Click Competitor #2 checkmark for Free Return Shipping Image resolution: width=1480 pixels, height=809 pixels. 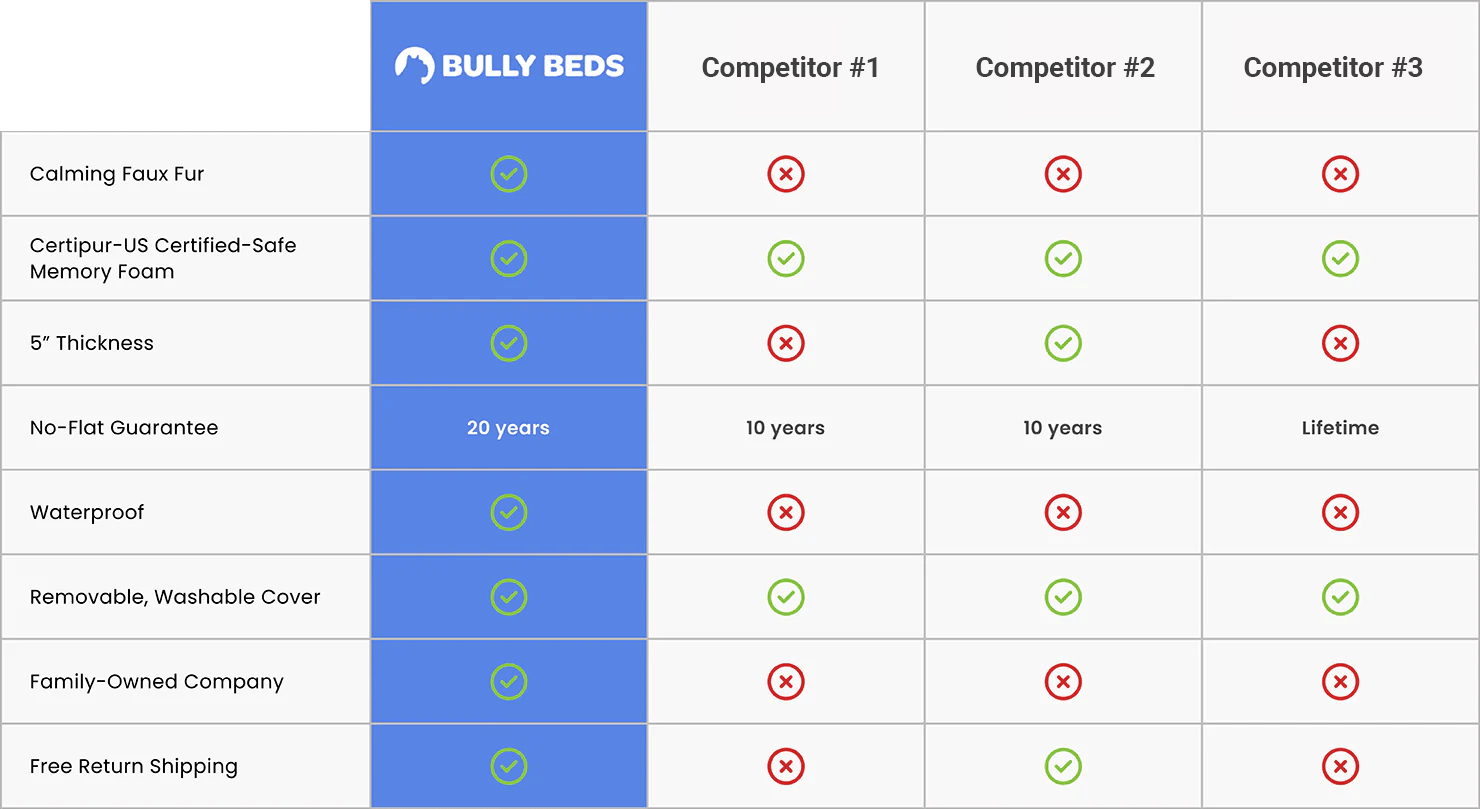point(1063,767)
